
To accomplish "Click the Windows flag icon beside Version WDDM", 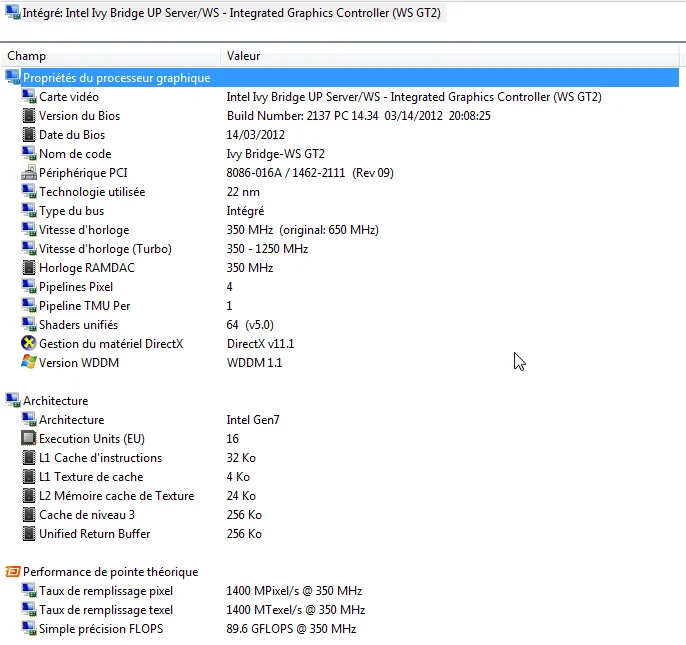I will 29,362.
